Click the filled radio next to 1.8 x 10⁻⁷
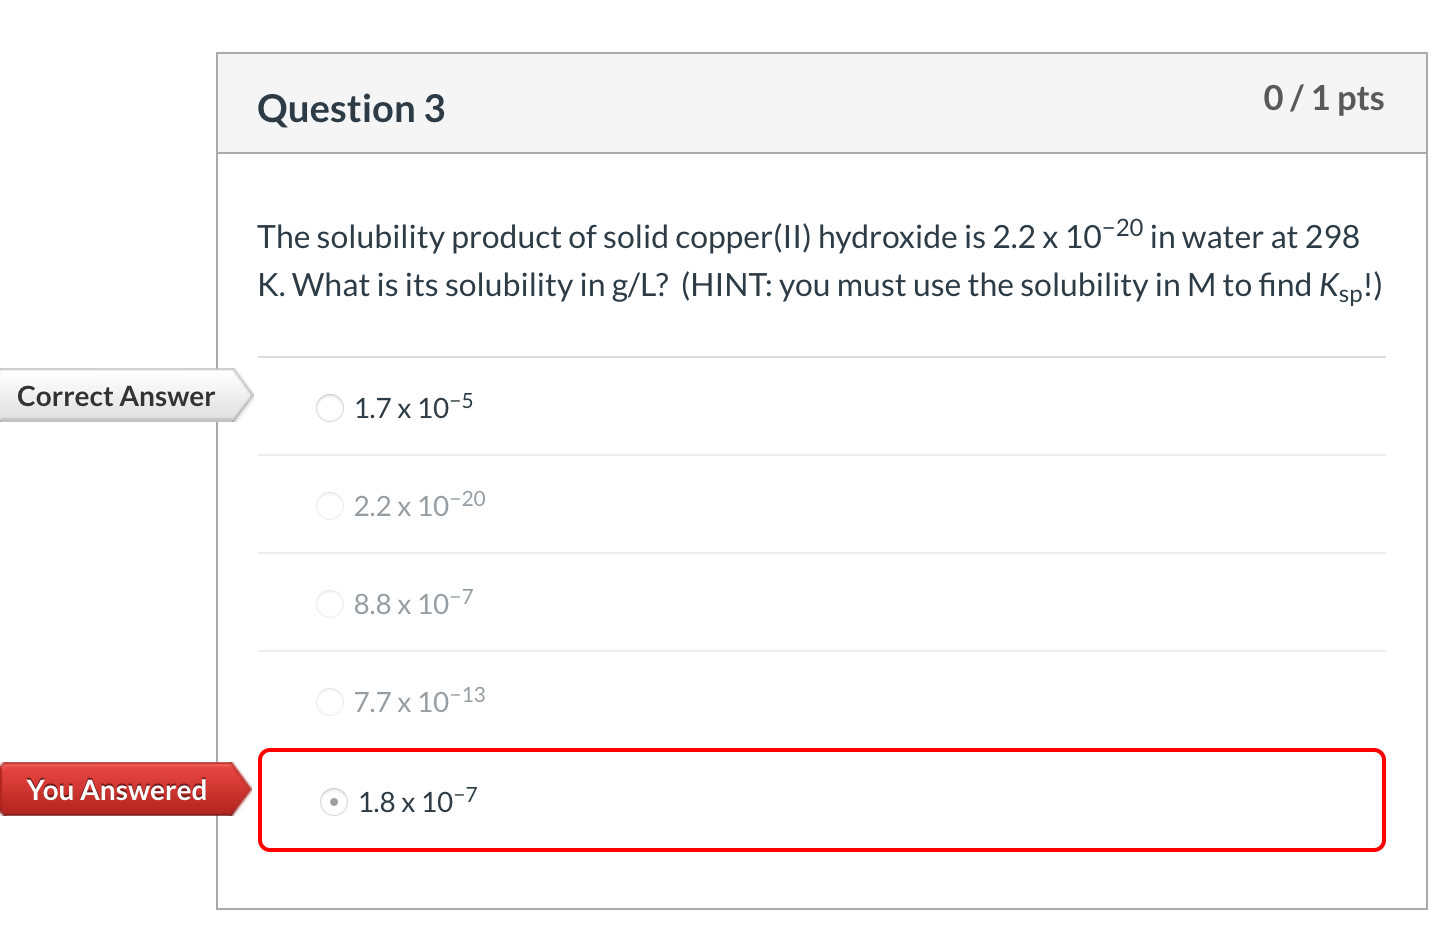This screenshot has width=1456, height=940. [333, 802]
